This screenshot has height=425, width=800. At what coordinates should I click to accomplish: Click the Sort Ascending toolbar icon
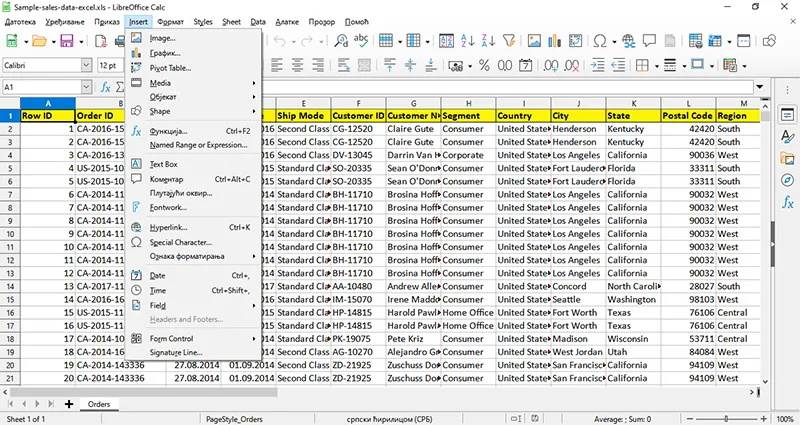pos(468,41)
